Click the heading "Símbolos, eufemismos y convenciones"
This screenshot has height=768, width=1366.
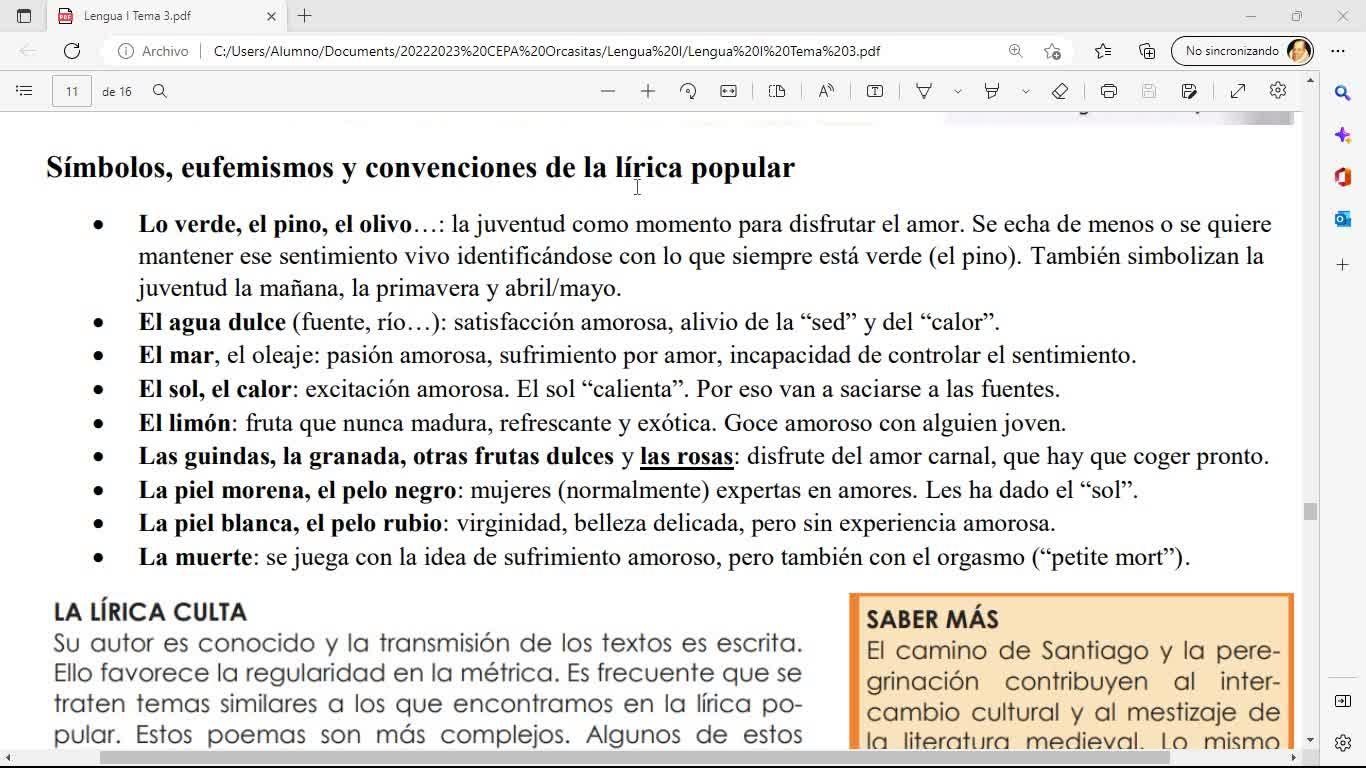pyautogui.click(x=292, y=168)
